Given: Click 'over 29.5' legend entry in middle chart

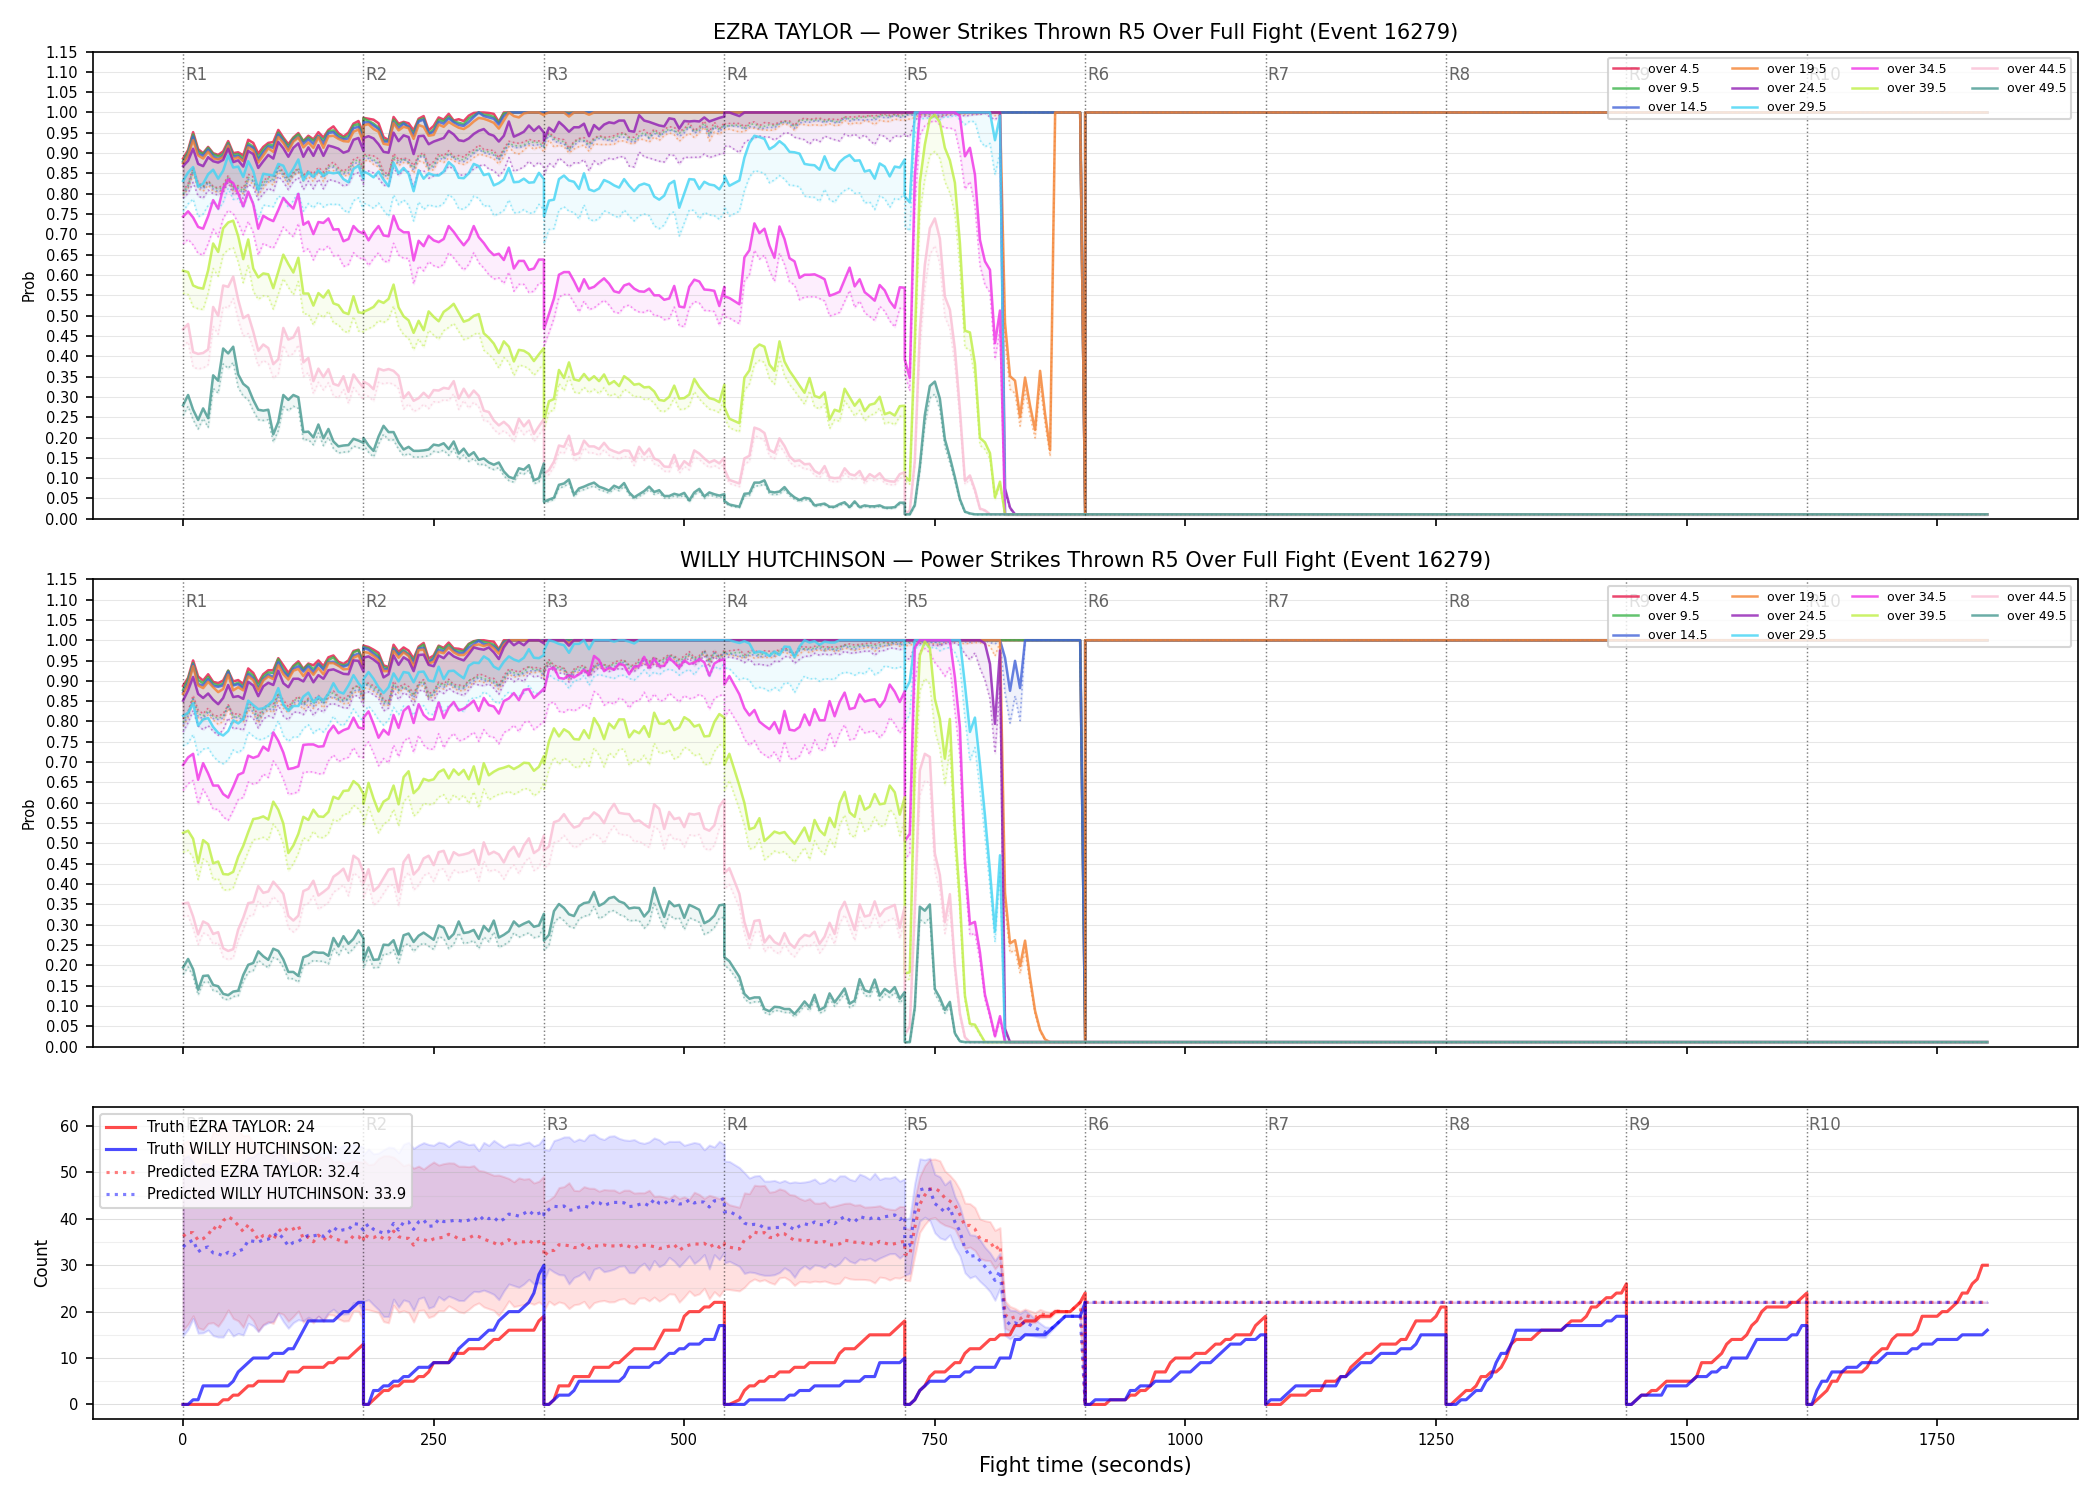Looking at the screenshot, I should [x=1779, y=635].
